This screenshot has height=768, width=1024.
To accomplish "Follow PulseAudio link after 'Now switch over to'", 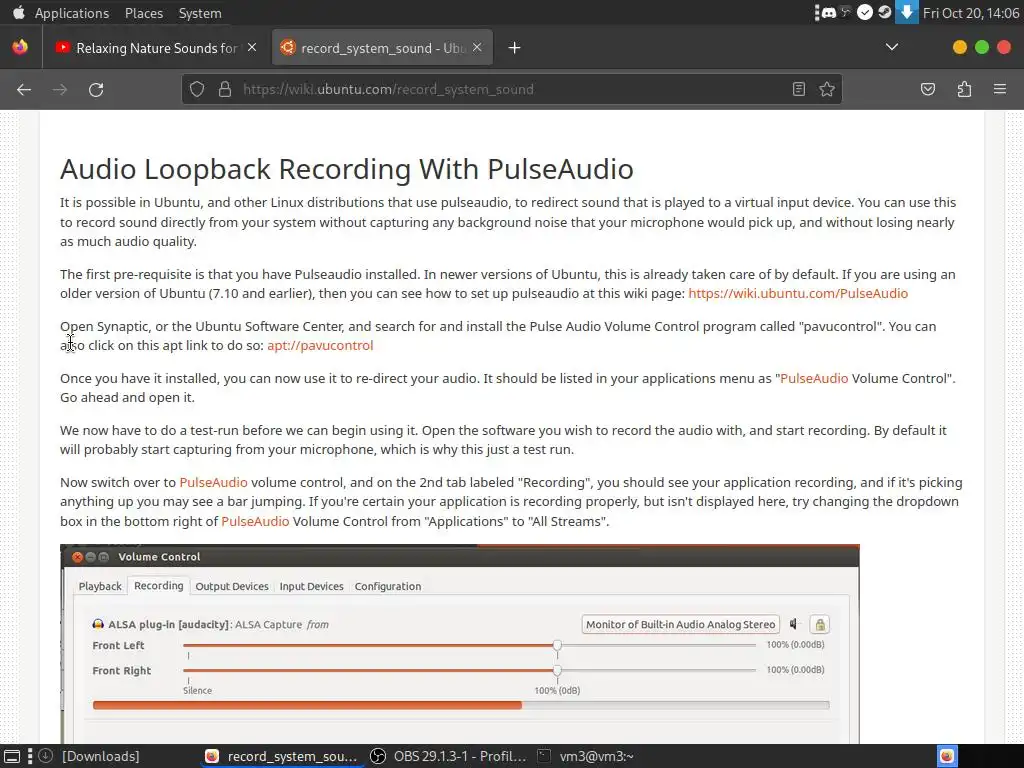I will [214, 483].
